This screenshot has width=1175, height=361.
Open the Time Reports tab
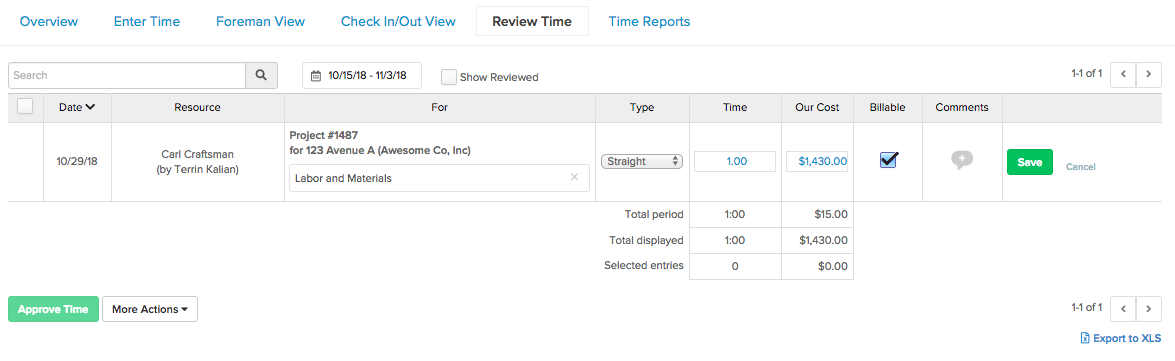click(x=649, y=22)
